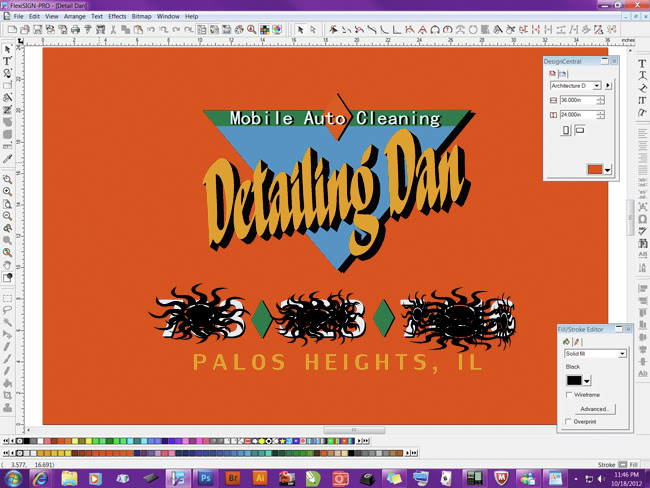
Task: Open the Black fill color dropdown arrow
Action: [x=587, y=381]
